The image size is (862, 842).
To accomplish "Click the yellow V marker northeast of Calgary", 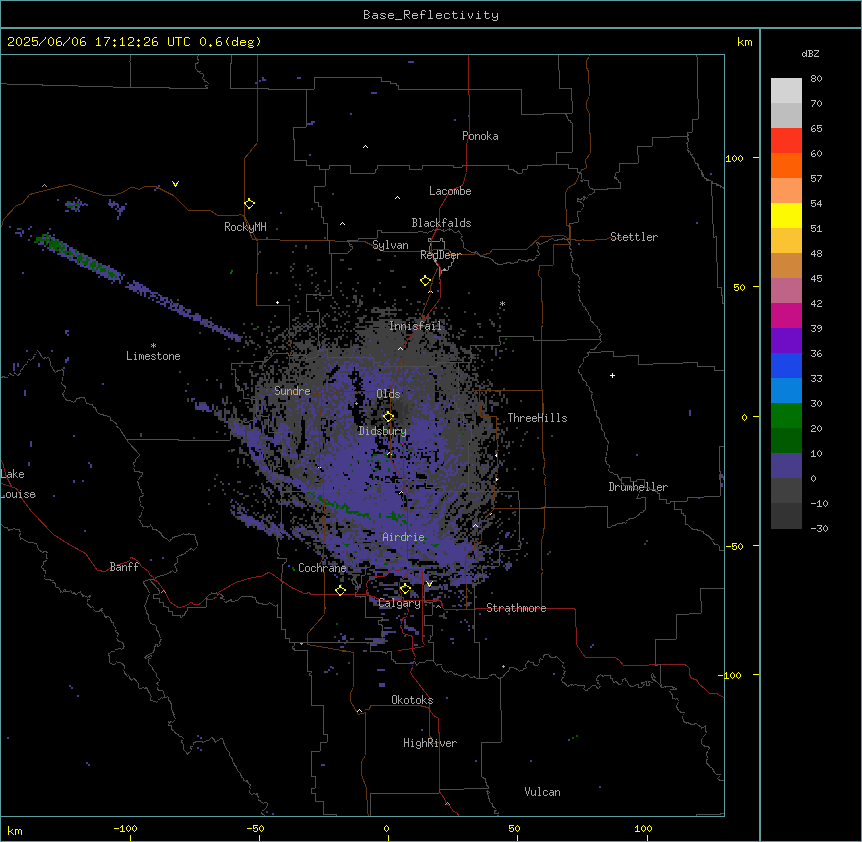I will pyautogui.click(x=429, y=584).
